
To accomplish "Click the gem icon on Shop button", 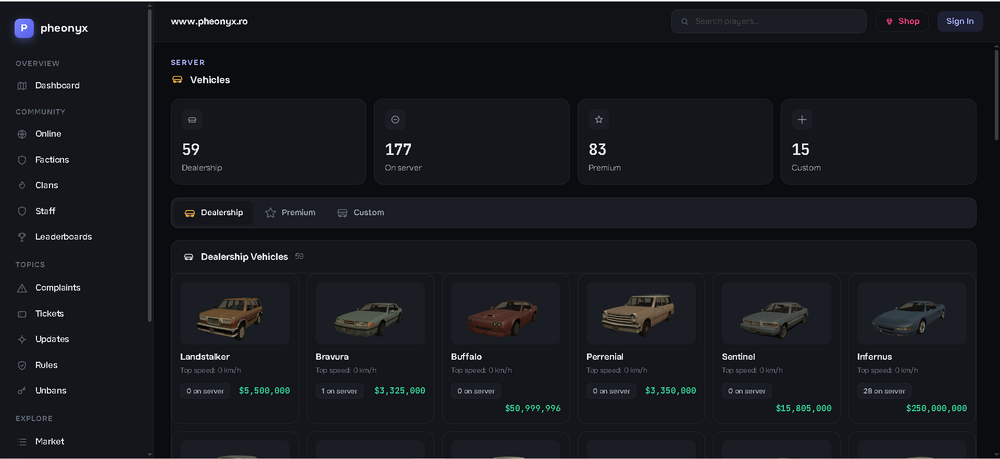I will 889,22.
